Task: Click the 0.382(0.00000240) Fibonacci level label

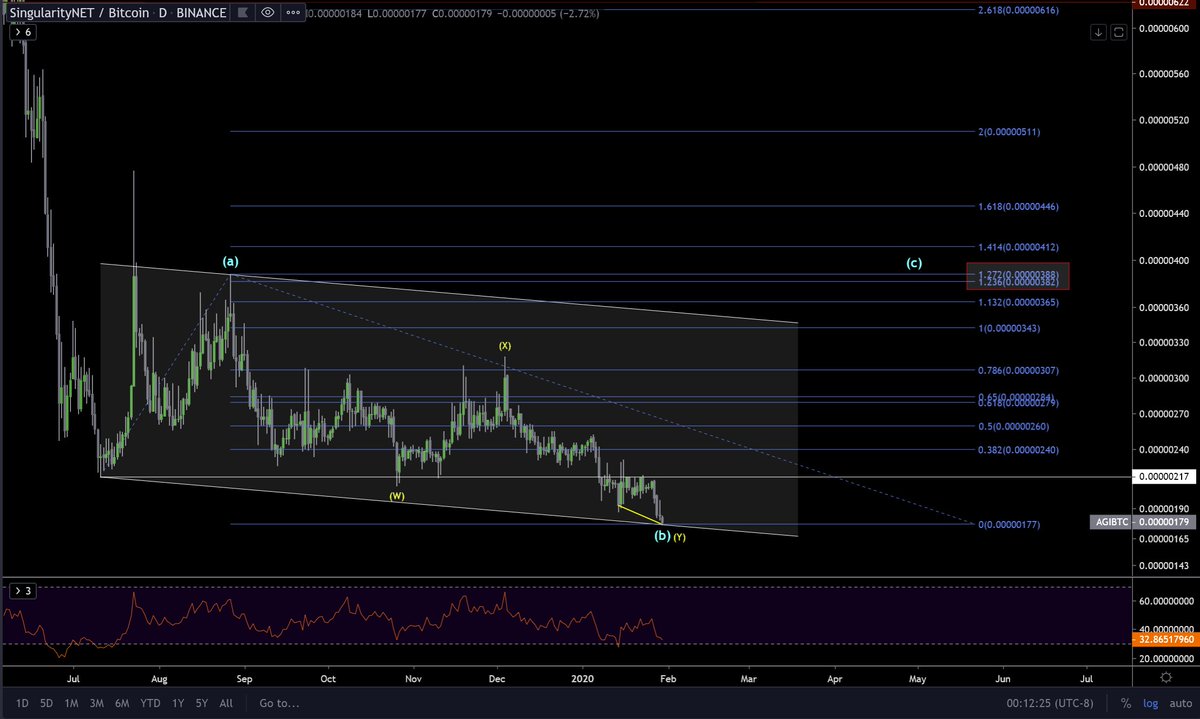Action: tap(1018, 450)
